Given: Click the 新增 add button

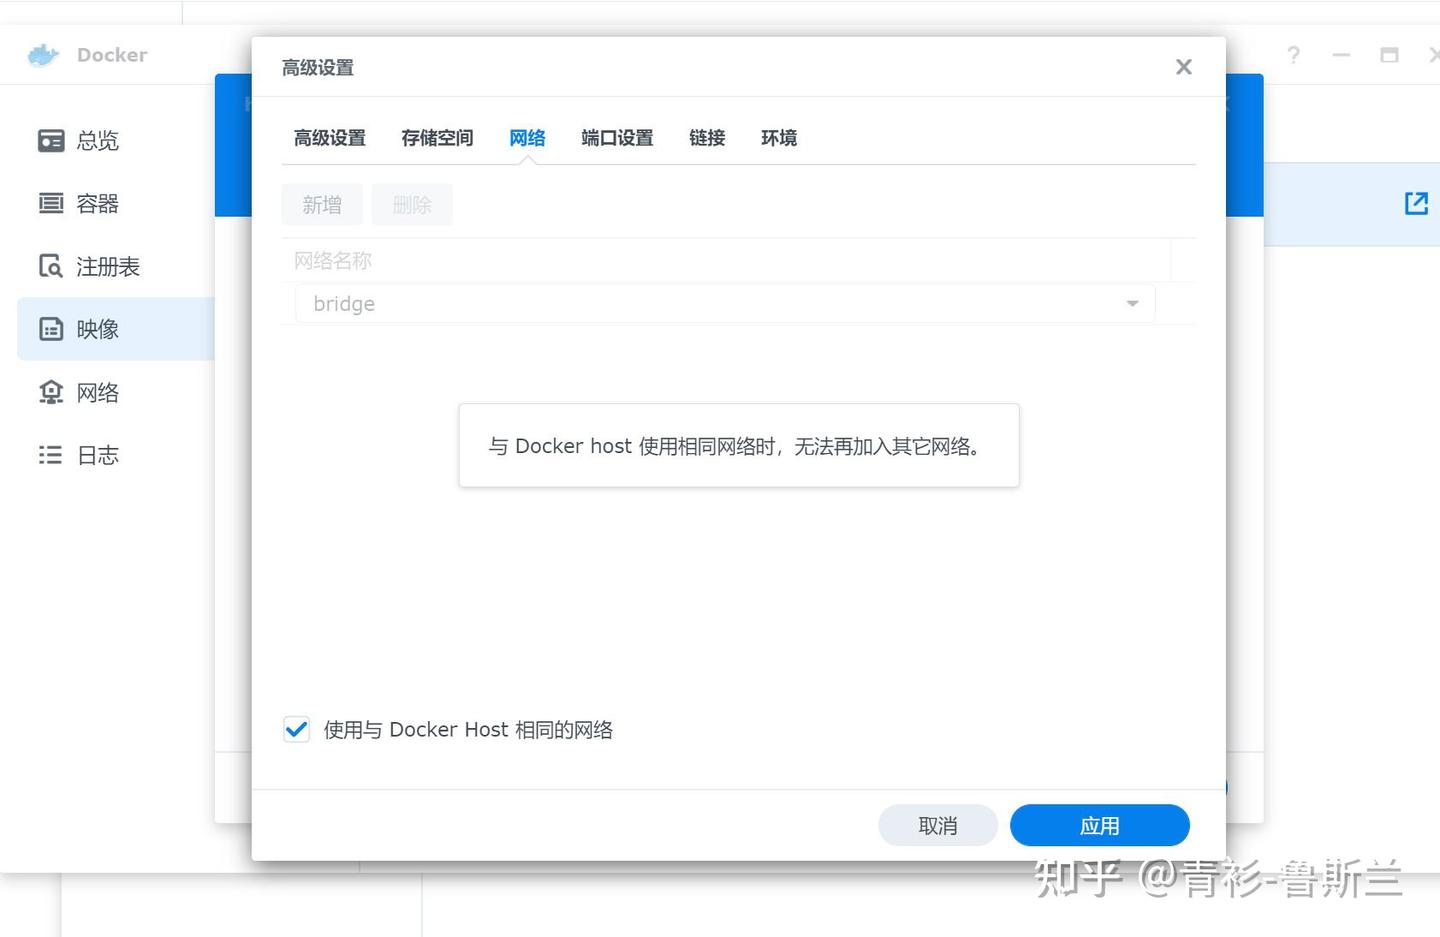Looking at the screenshot, I should click(322, 204).
